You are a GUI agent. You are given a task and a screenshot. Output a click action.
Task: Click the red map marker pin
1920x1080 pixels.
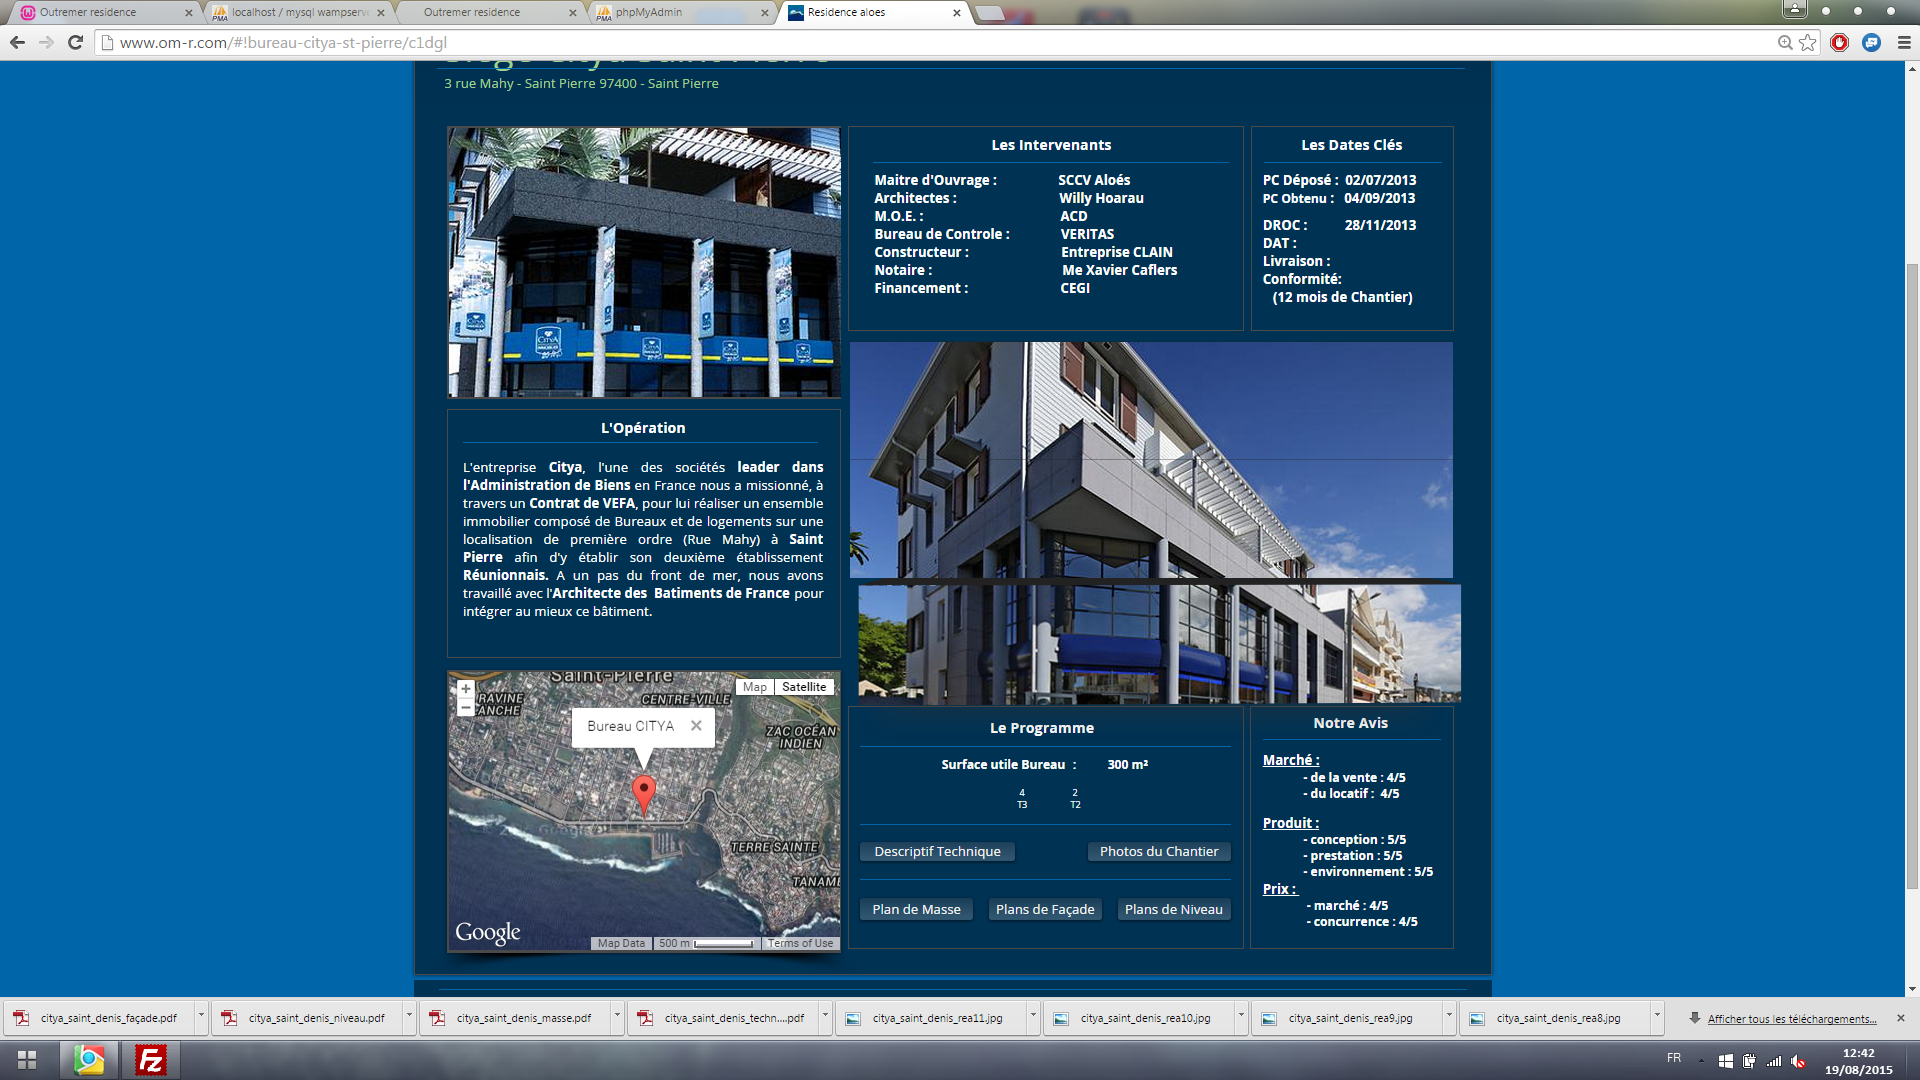click(644, 795)
